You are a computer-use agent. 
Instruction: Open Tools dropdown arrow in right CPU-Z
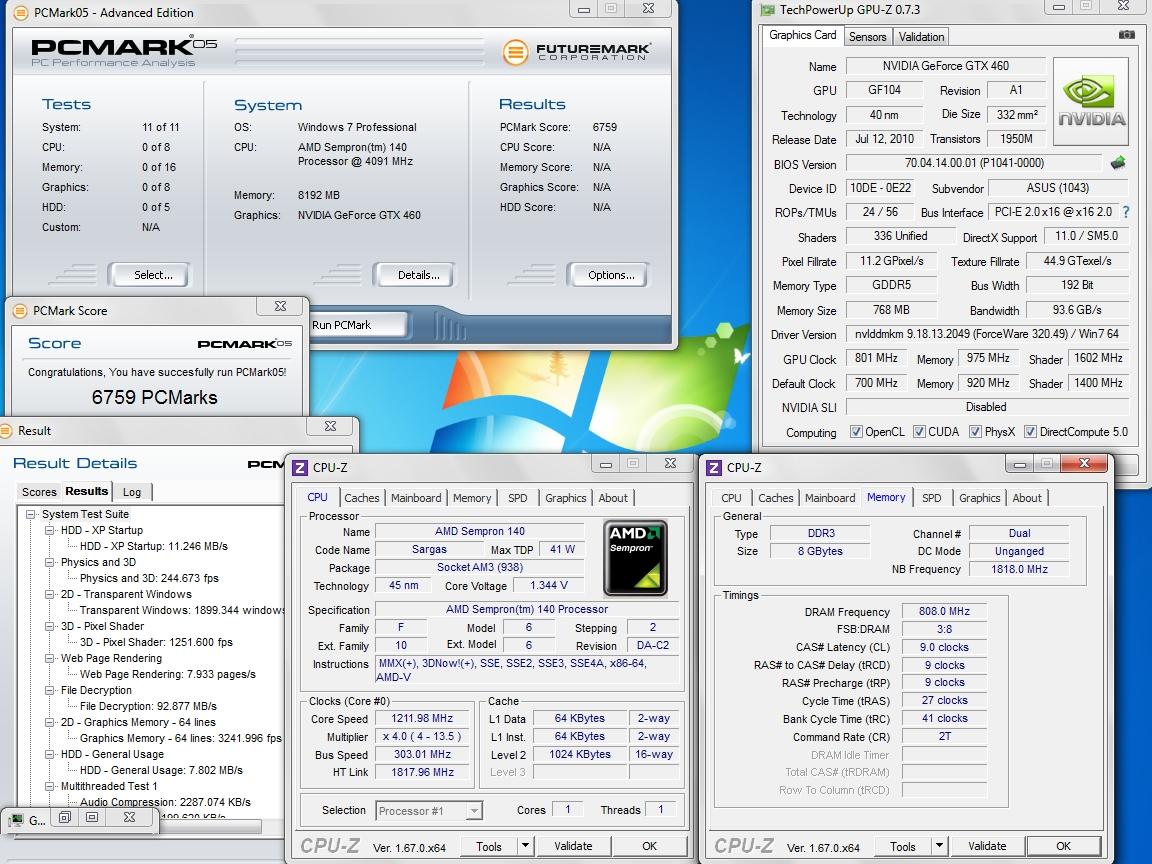coord(939,846)
